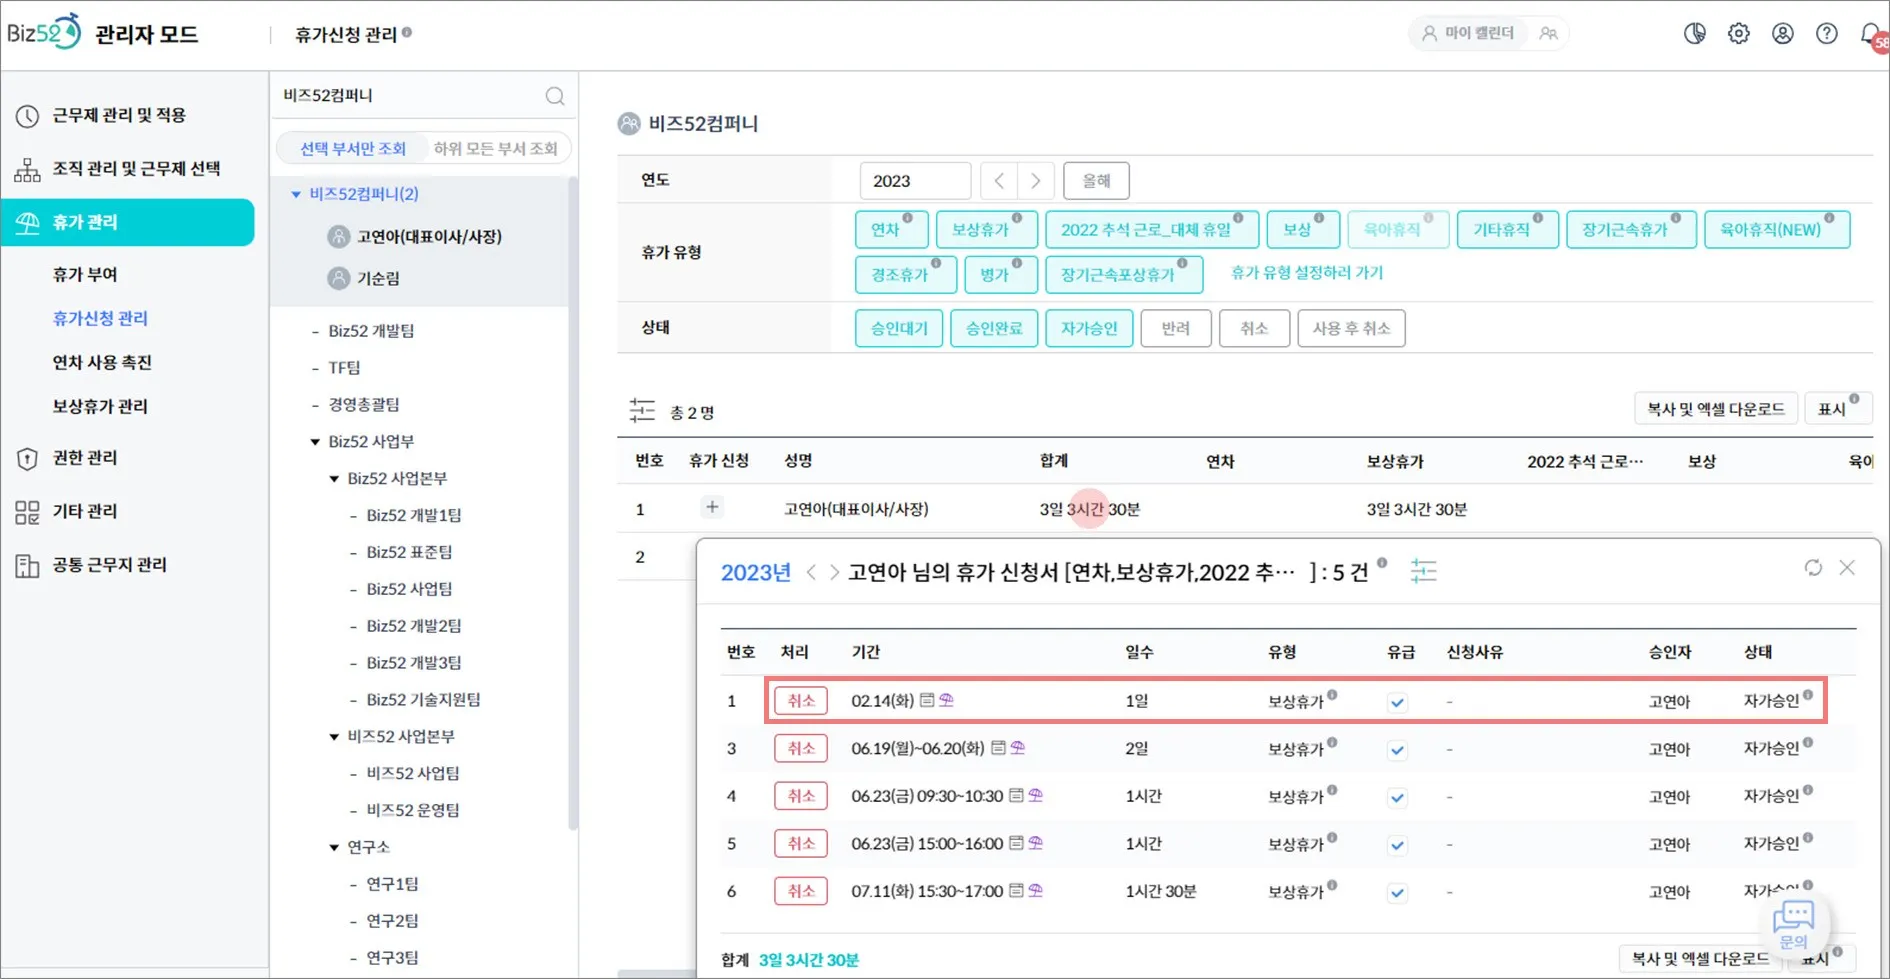The height and width of the screenshot is (979, 1890).
Task: Follow the 휴가 유형 설정하러 가기 link
Action: pyautogui.click(x=1307, y=272)
